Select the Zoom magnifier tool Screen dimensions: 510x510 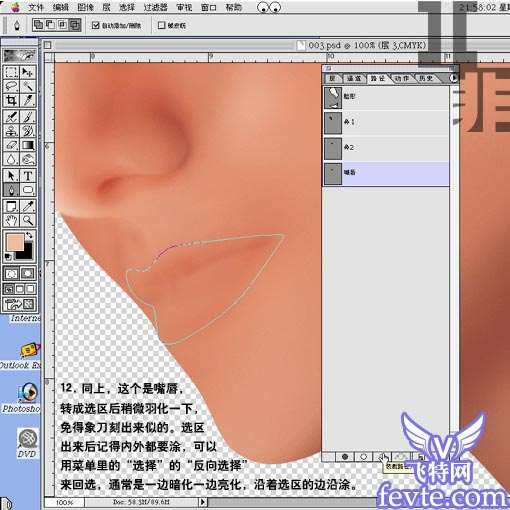(x=28, y=220)
